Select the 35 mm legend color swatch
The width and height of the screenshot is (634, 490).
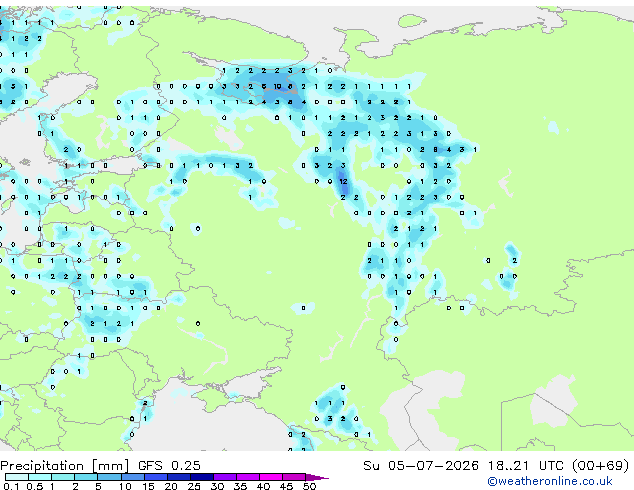point(248,477)
